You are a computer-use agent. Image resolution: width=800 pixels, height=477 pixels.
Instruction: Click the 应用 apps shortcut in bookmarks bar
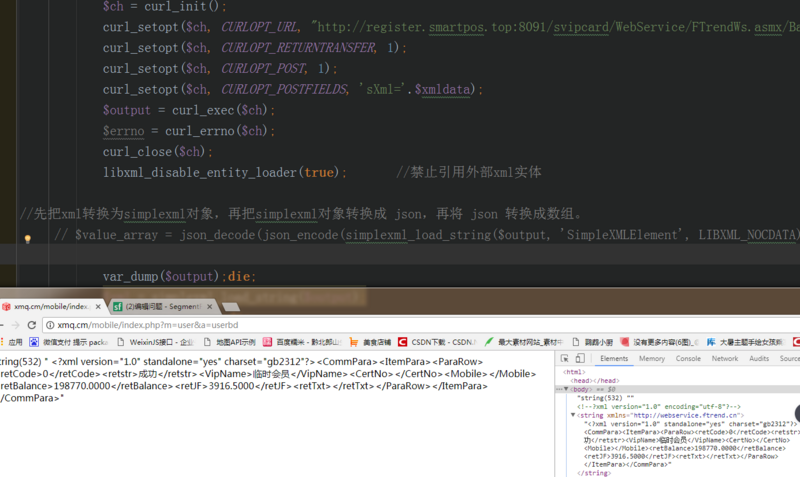point(11,342)
